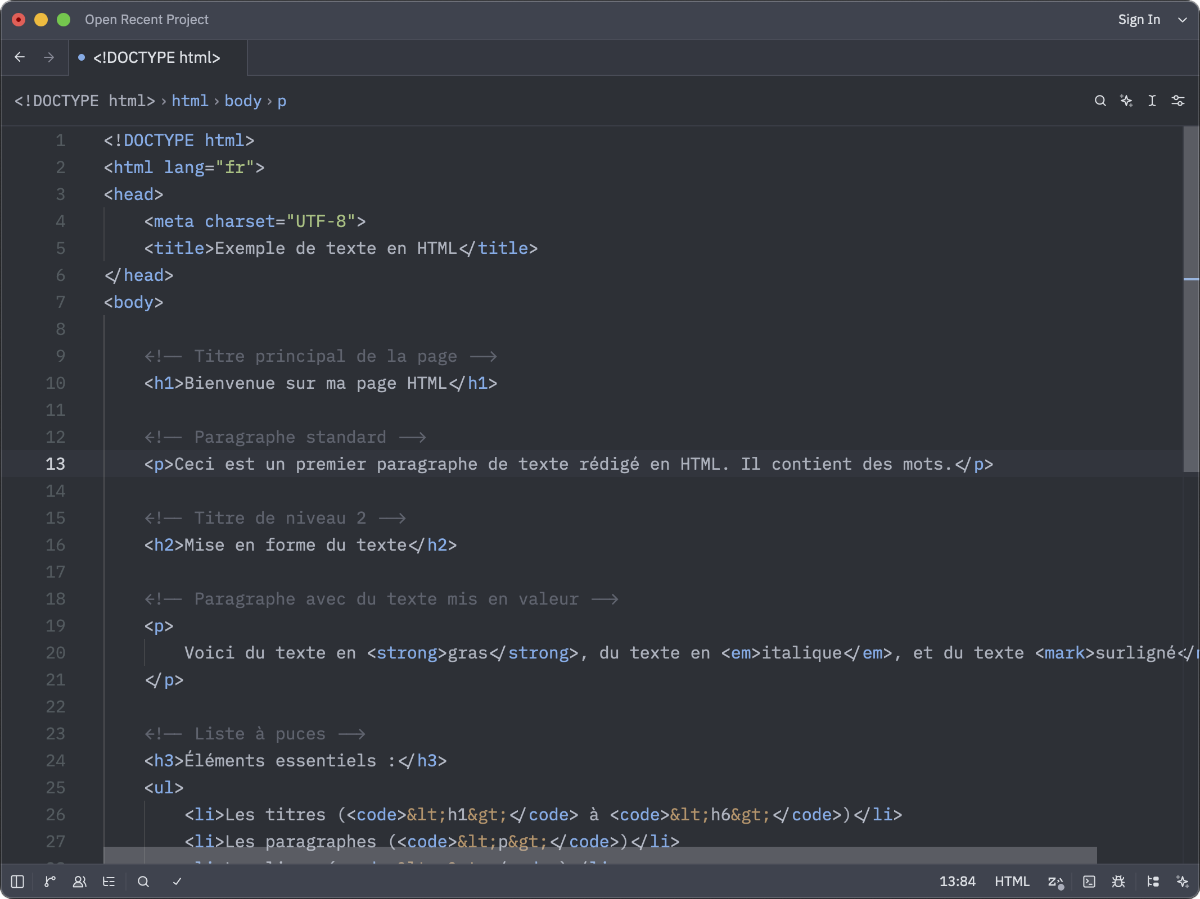Open the cursor position 13:84 indicator

pyautogui.click(x=957, y=882)
